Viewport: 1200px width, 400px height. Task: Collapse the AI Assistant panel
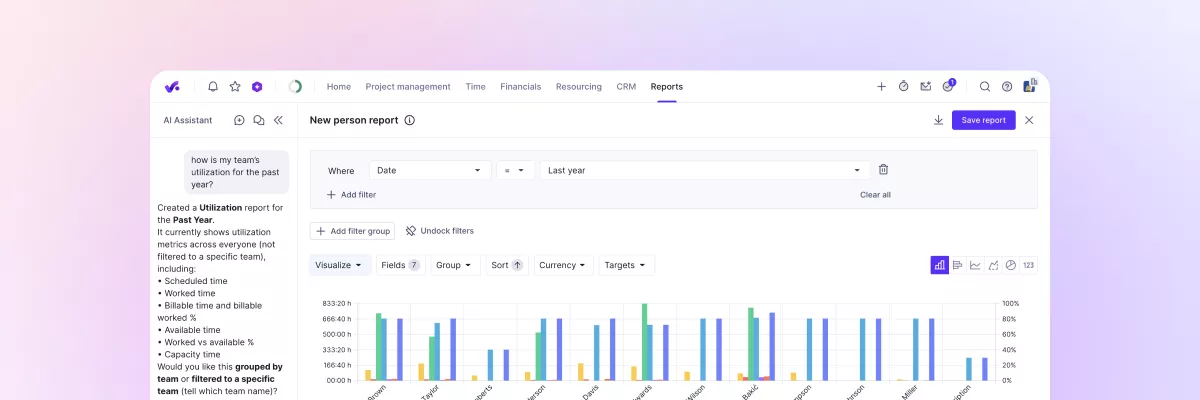[x=278, y=120]
